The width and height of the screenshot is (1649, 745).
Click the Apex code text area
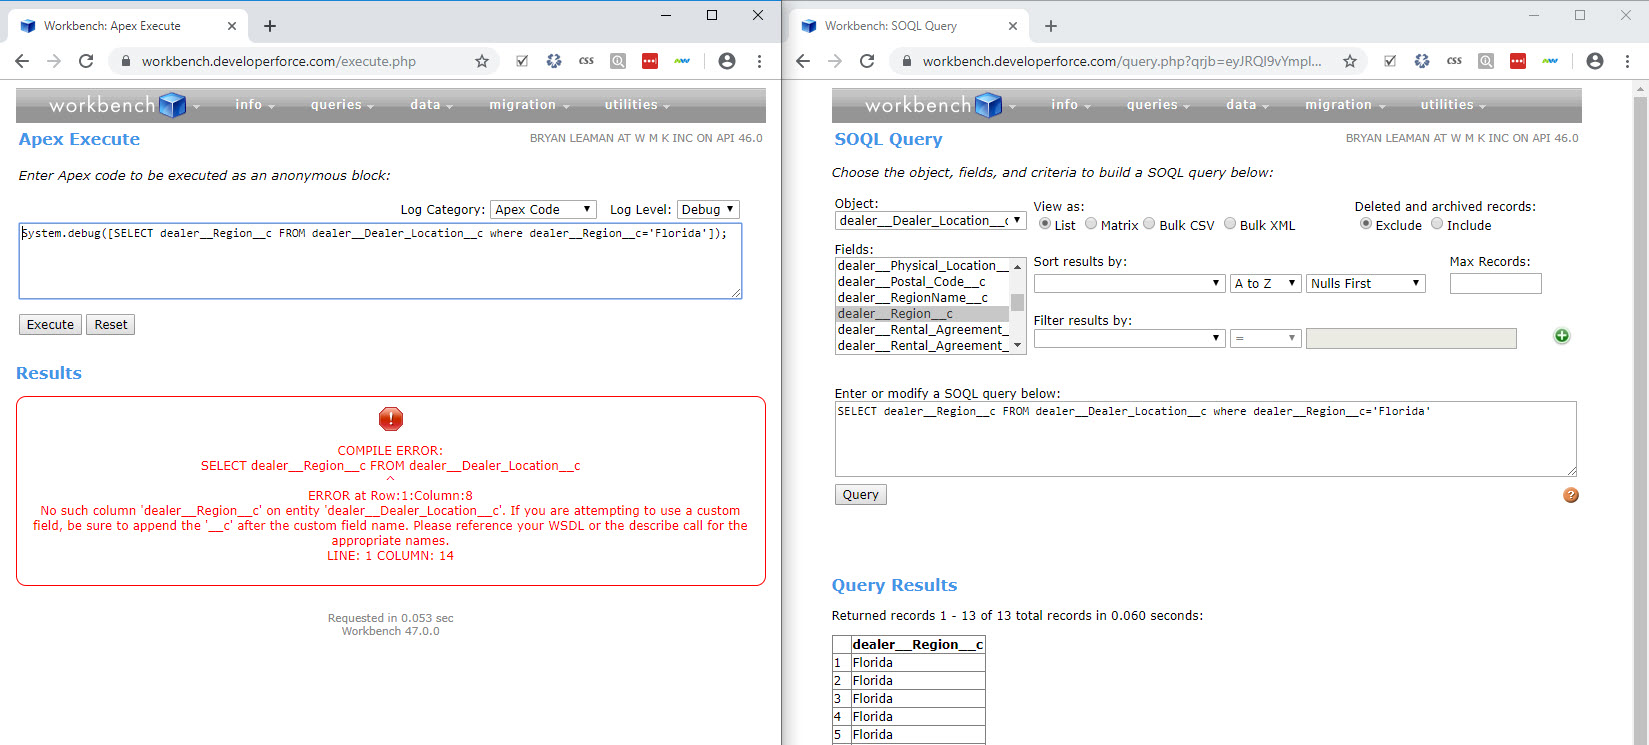(380, 261)
